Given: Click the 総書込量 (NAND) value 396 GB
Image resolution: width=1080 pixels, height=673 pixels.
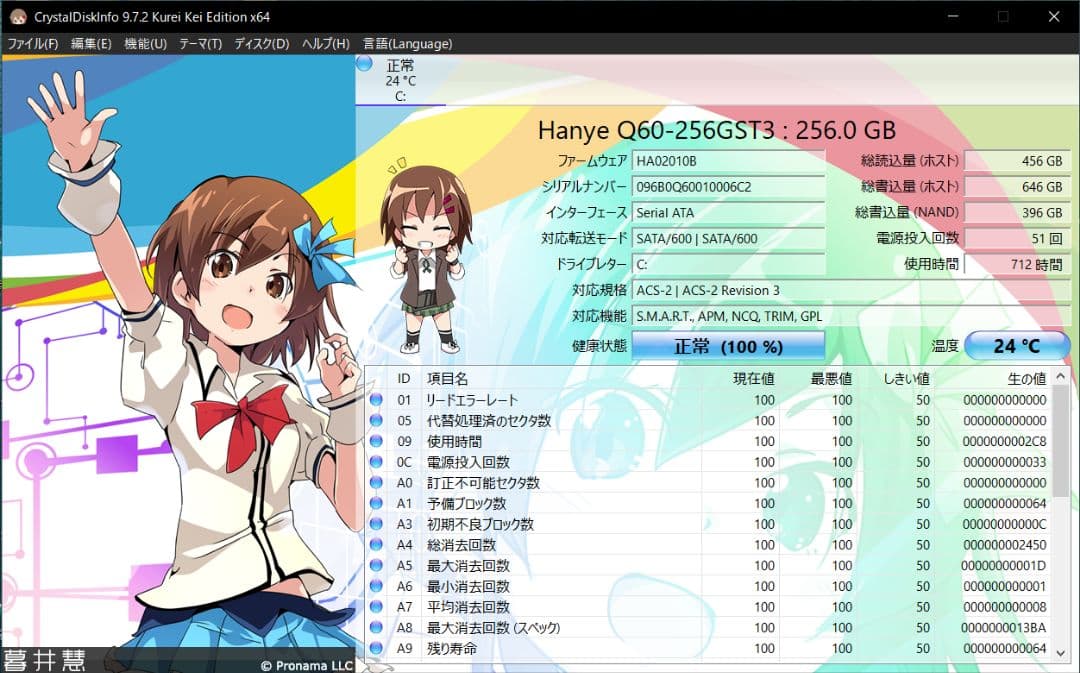Looking at the screenshot, I should coord(1017,213).
